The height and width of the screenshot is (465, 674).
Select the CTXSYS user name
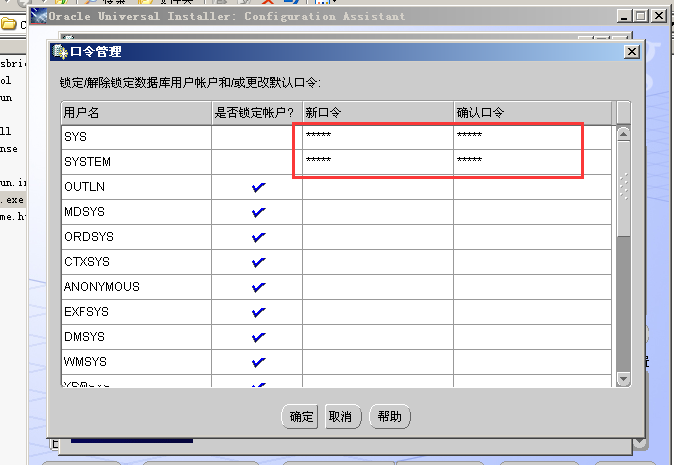[87, 262]
